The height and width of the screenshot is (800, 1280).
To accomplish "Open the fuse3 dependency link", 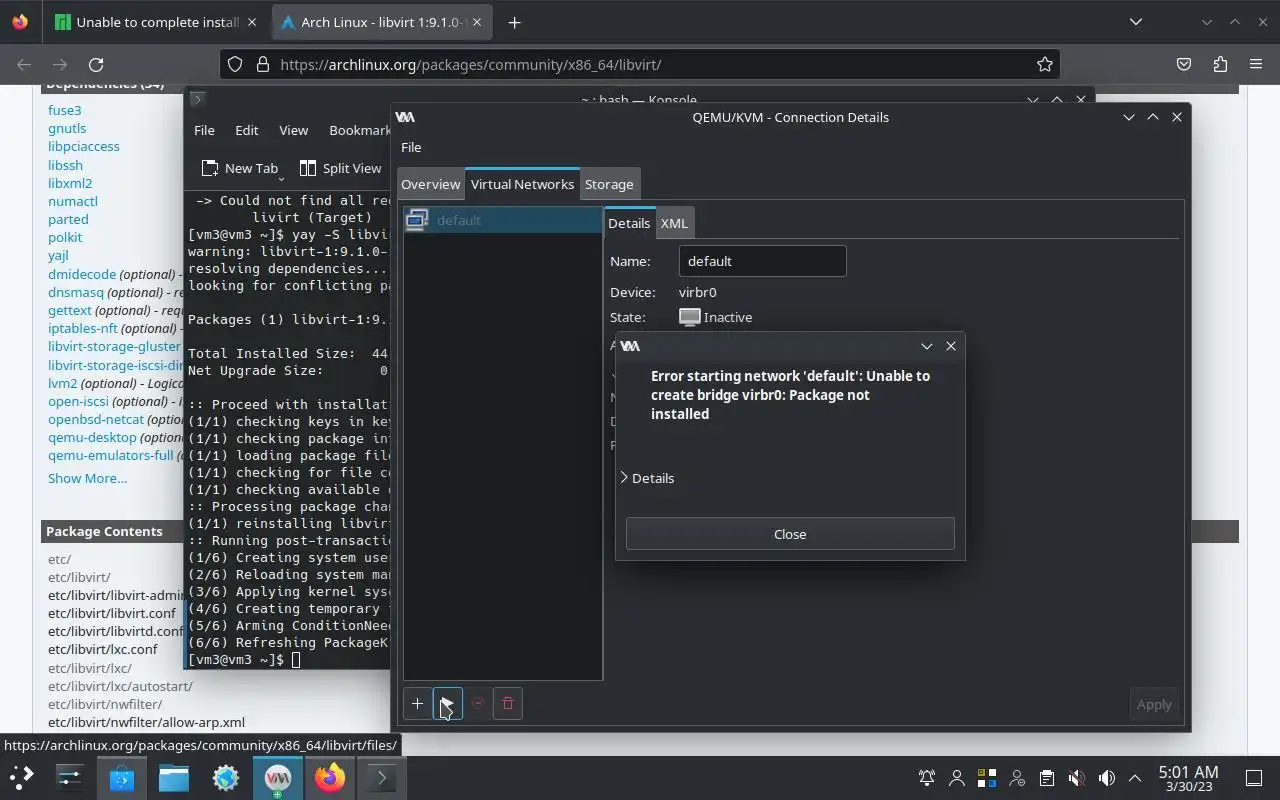I will pos(65,110).
